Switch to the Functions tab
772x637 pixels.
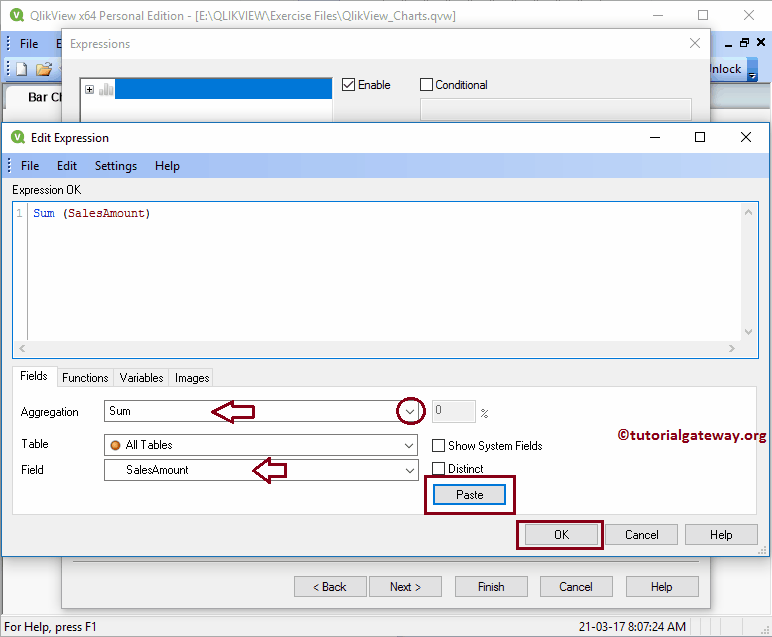point(85,378)
